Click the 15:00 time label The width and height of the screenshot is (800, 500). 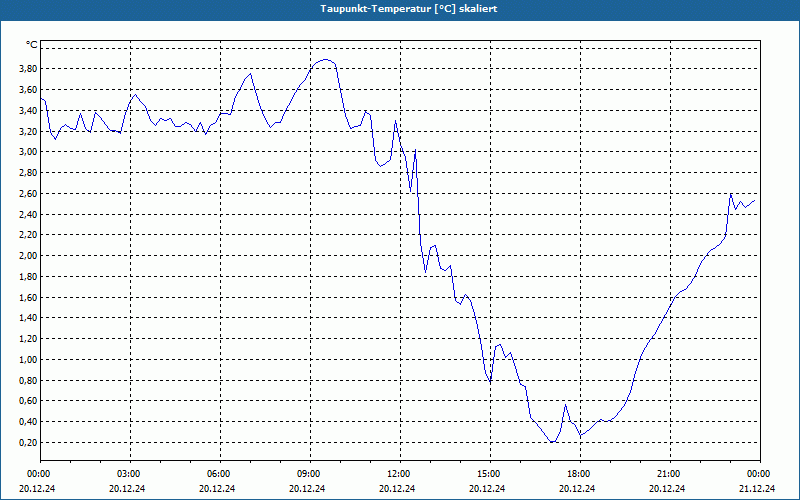[x=490, y=474]
